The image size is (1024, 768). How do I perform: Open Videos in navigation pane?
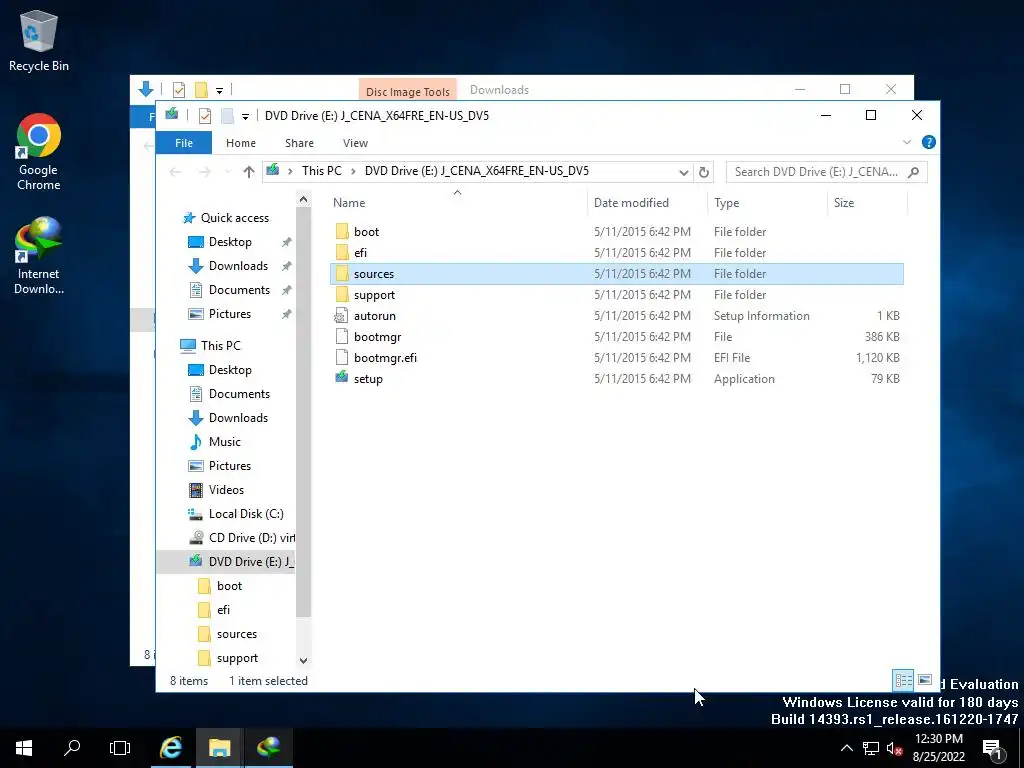click(x=226, y=490)
